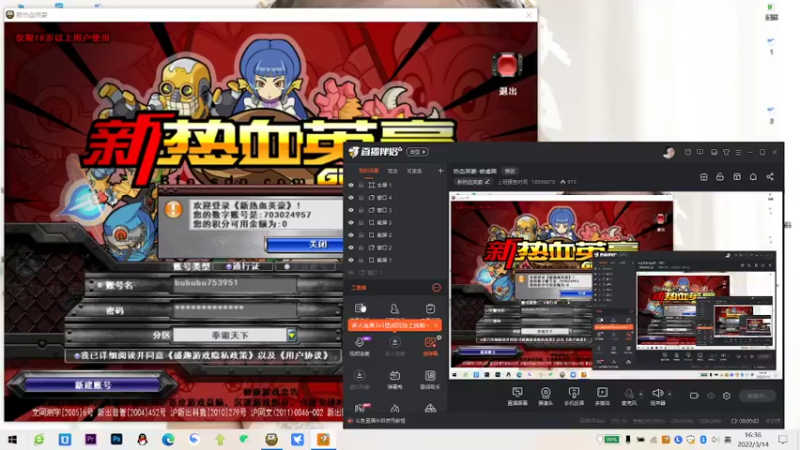Add a multimedia source from bottom toolbar

click(x=603, y=395)
